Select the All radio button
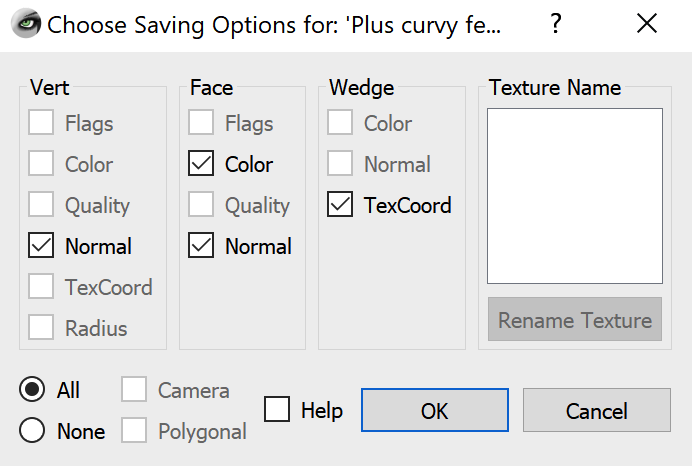 pos(33,390)
